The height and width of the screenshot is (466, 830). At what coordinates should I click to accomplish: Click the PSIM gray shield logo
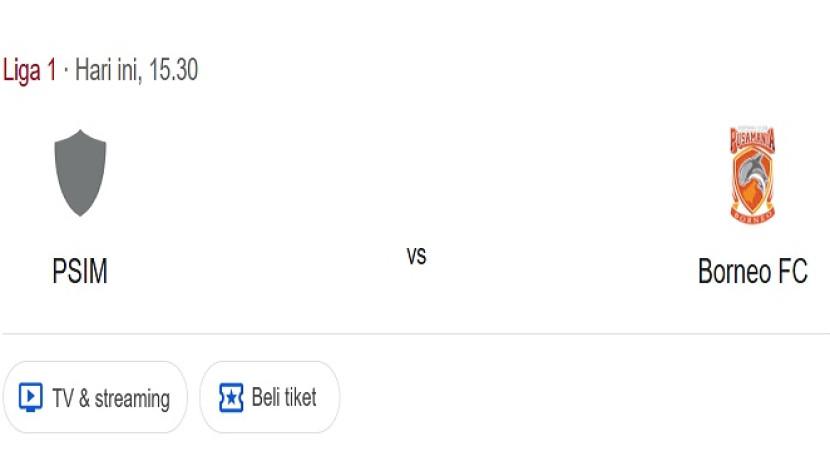click(x=80, y=172)
